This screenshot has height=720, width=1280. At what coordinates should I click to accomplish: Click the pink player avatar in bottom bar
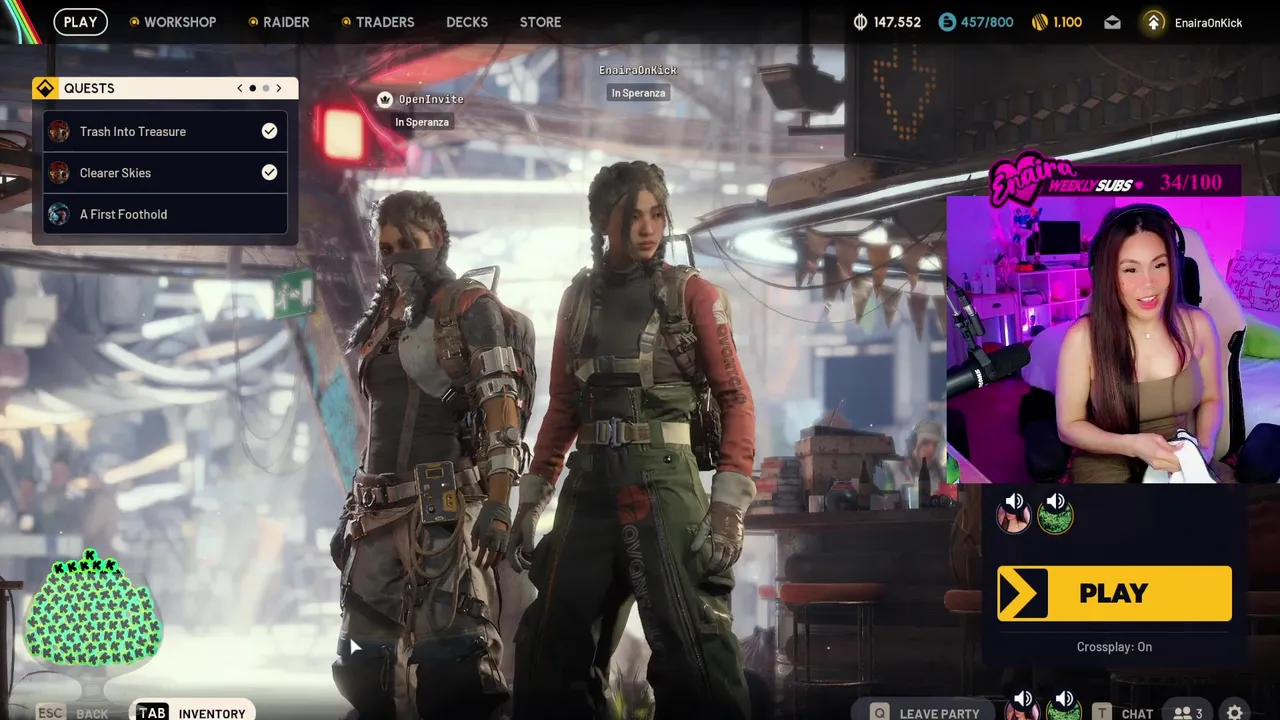[x=1021, y=711]
